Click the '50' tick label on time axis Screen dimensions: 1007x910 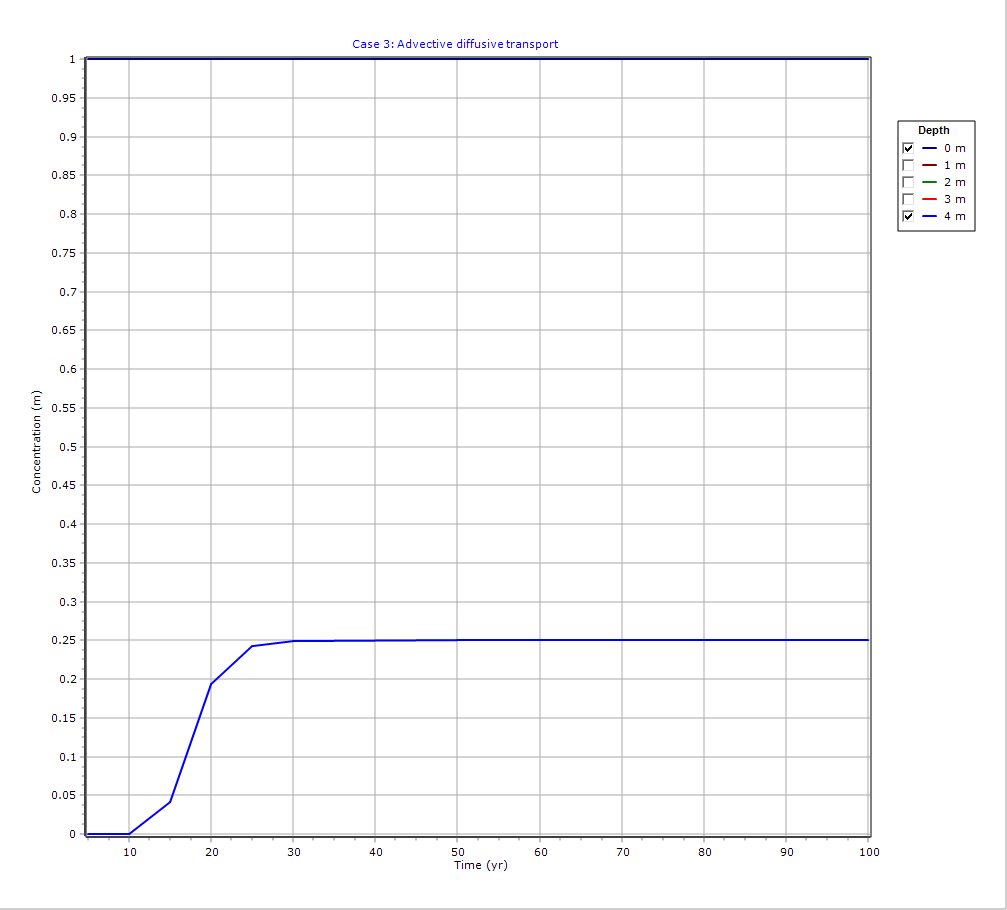click(x=457, y=852)
